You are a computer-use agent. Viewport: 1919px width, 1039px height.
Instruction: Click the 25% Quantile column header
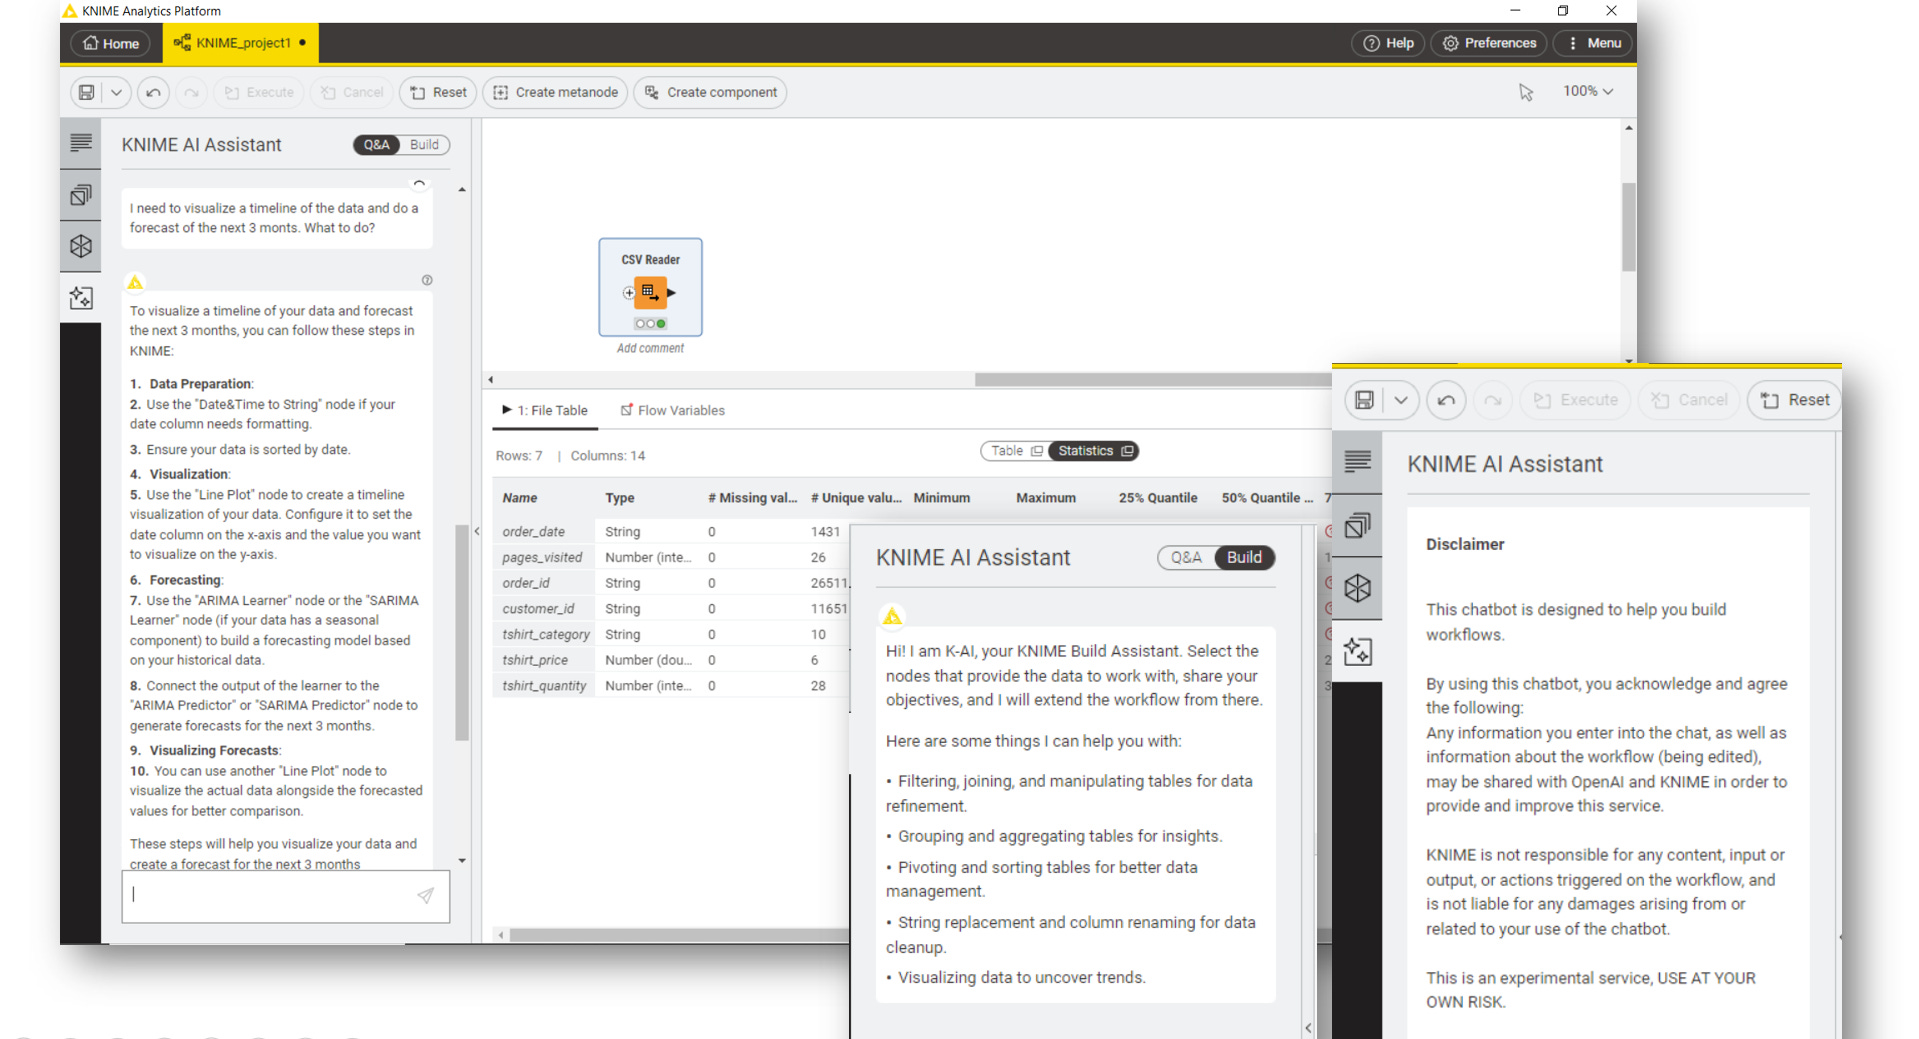tap(1158, 498)
